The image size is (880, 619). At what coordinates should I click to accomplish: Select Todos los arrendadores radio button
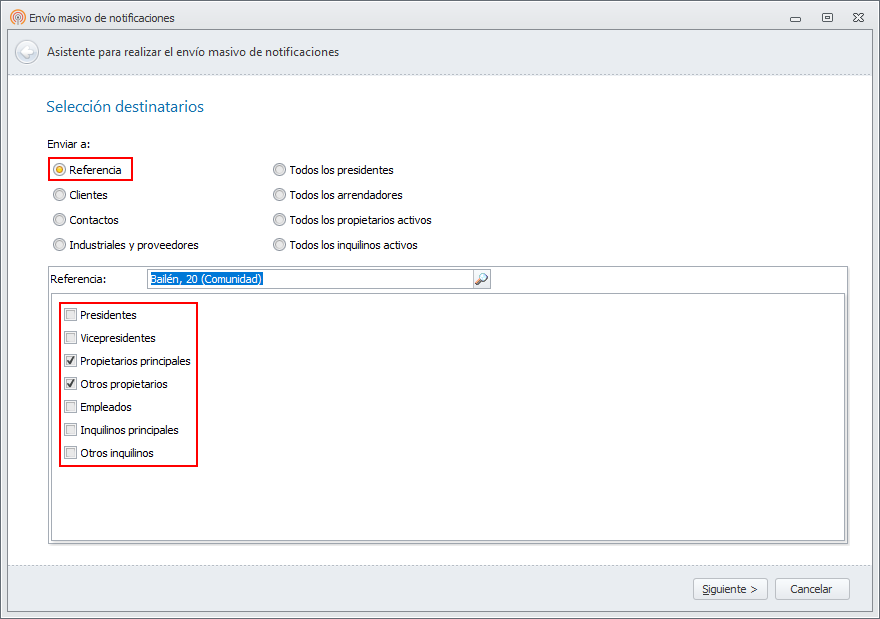click(279, 195)
